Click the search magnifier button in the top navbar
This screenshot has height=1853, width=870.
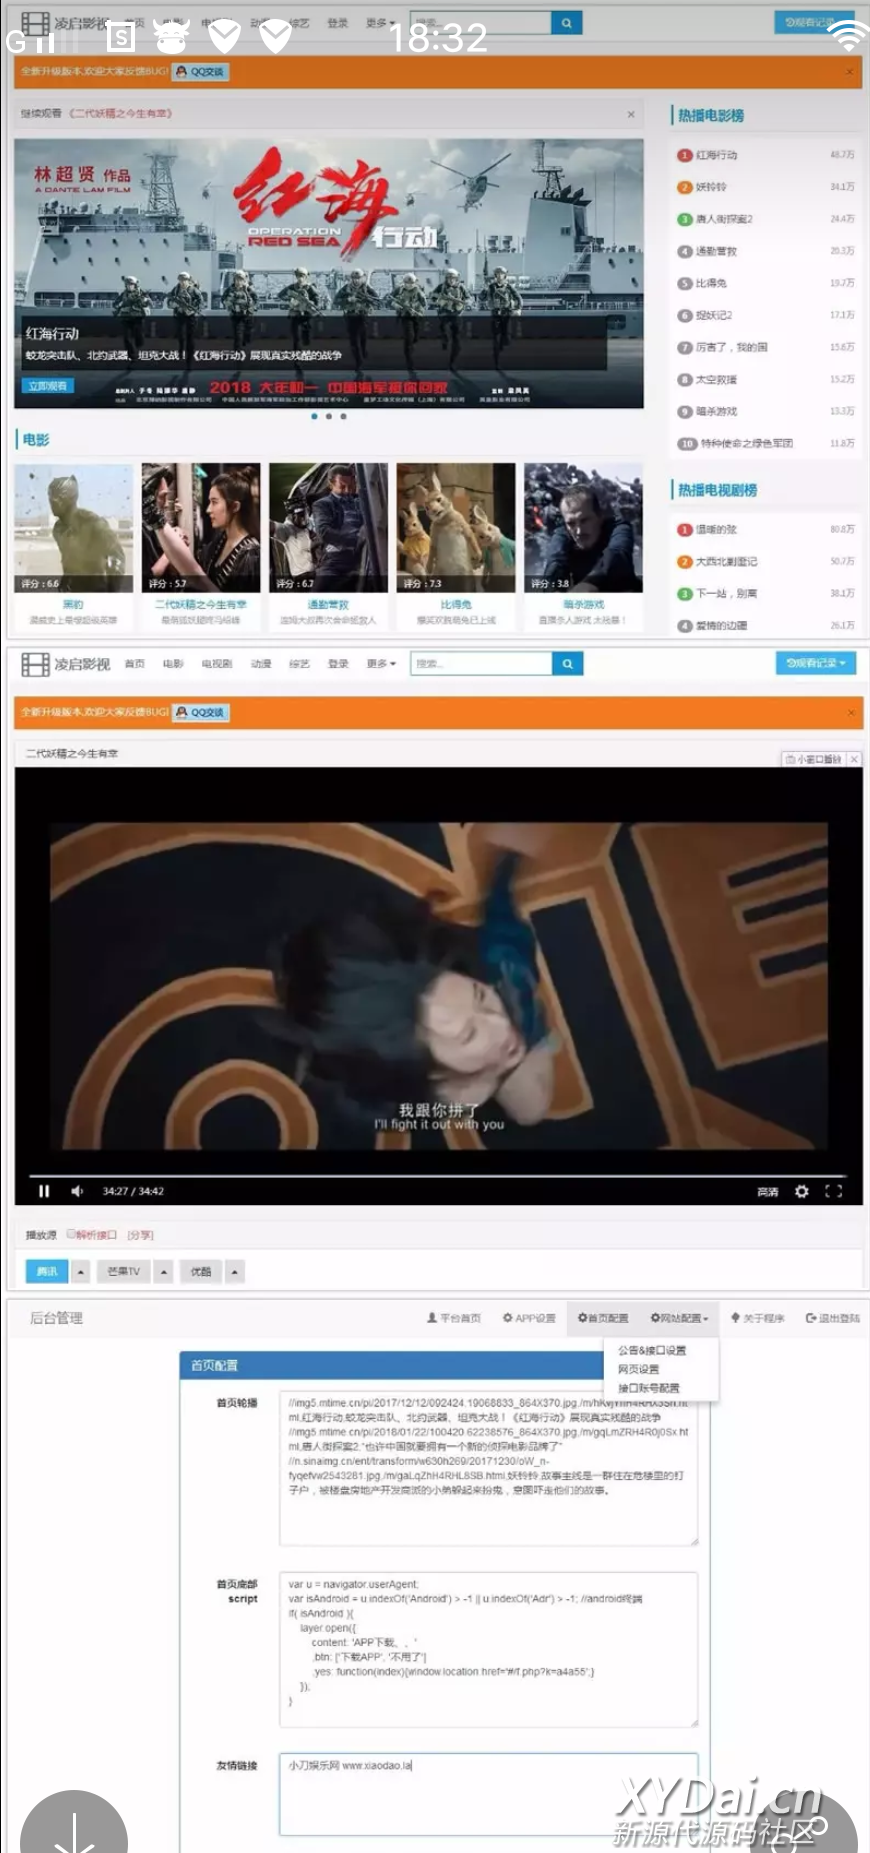[566, 22]
